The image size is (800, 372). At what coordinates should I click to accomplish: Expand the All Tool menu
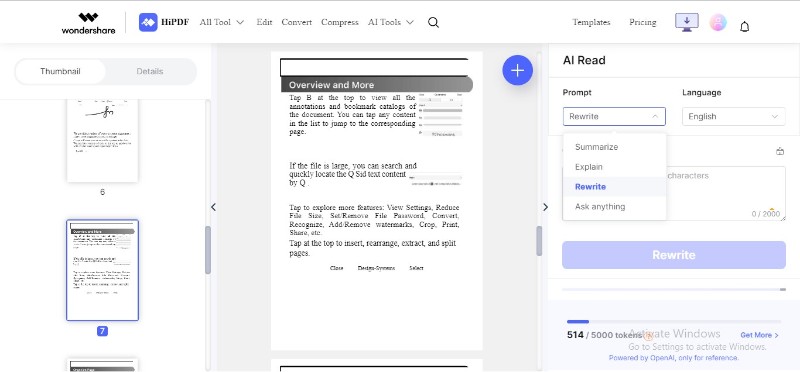(222, 22)
